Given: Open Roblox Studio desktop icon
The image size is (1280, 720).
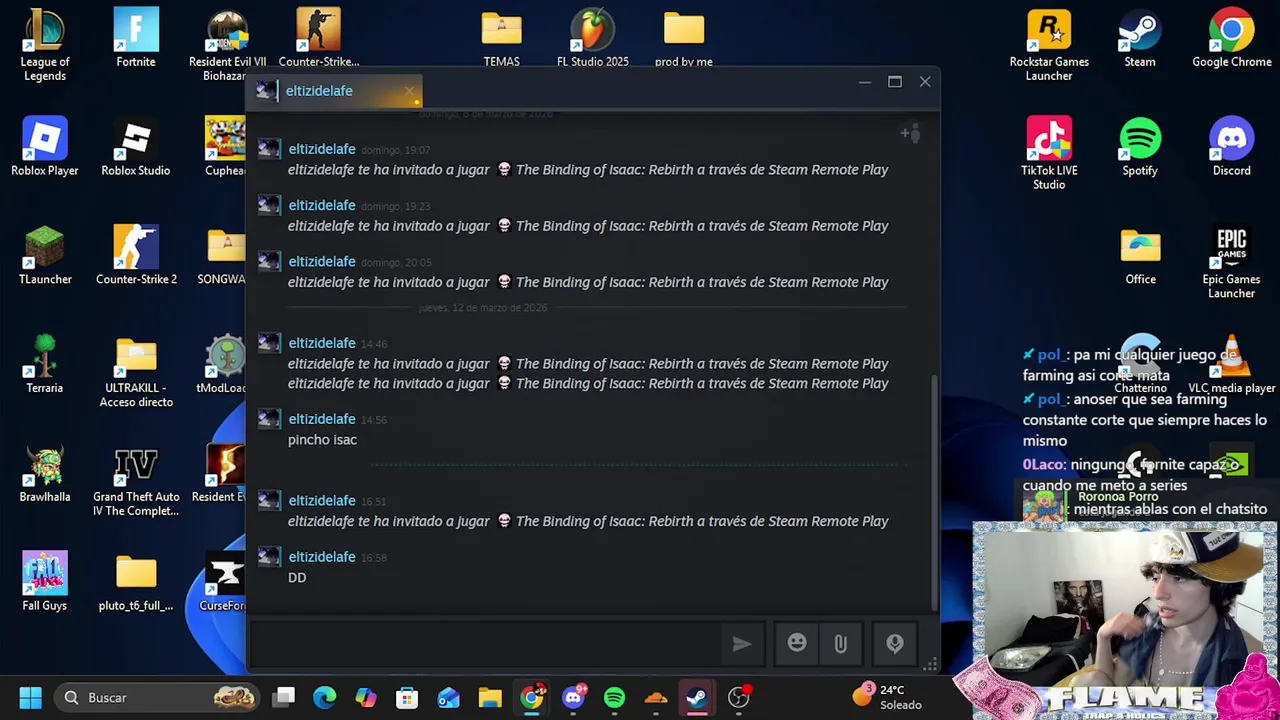Looking at the screenshot, I should [x=136, y=147].
